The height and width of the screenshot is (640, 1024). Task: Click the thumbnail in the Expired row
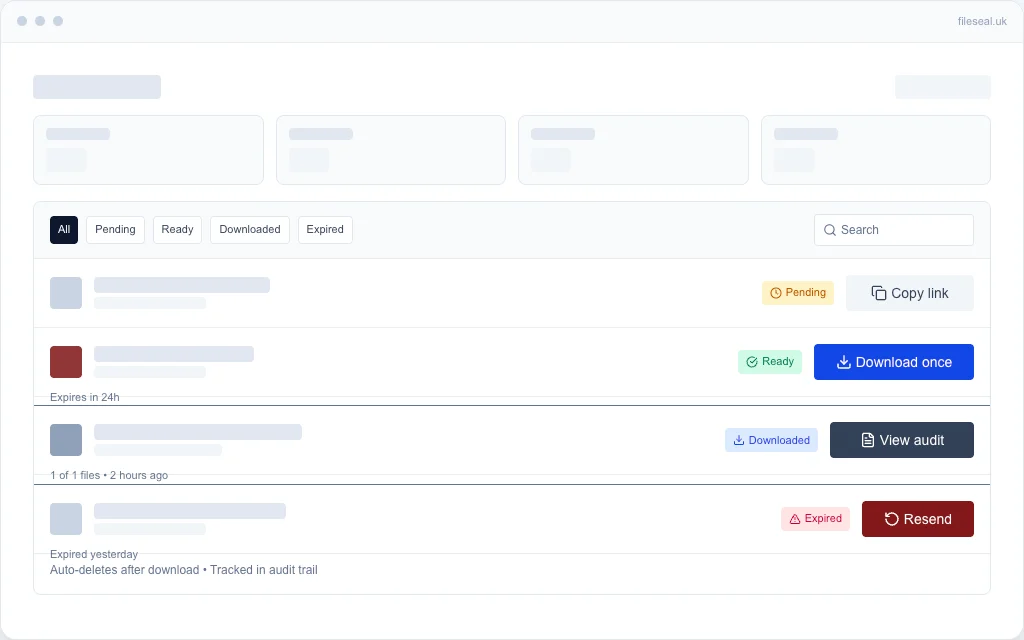click(x=66, y=519)
